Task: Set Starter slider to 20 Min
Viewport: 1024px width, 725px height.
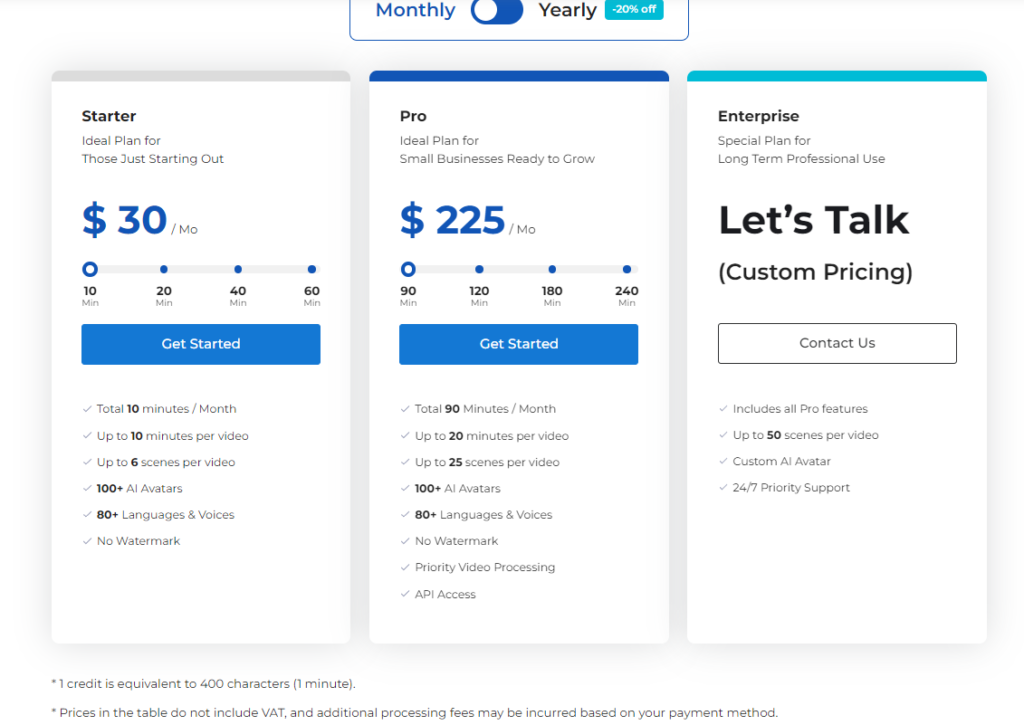Action: point(164,269)
